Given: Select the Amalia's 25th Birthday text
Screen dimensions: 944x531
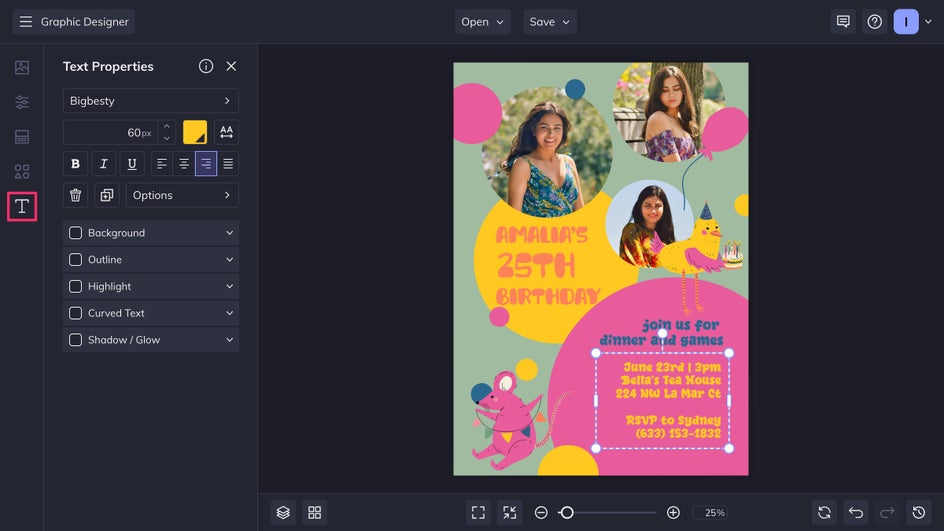Looking at the screenshot, I should [548, 266].
